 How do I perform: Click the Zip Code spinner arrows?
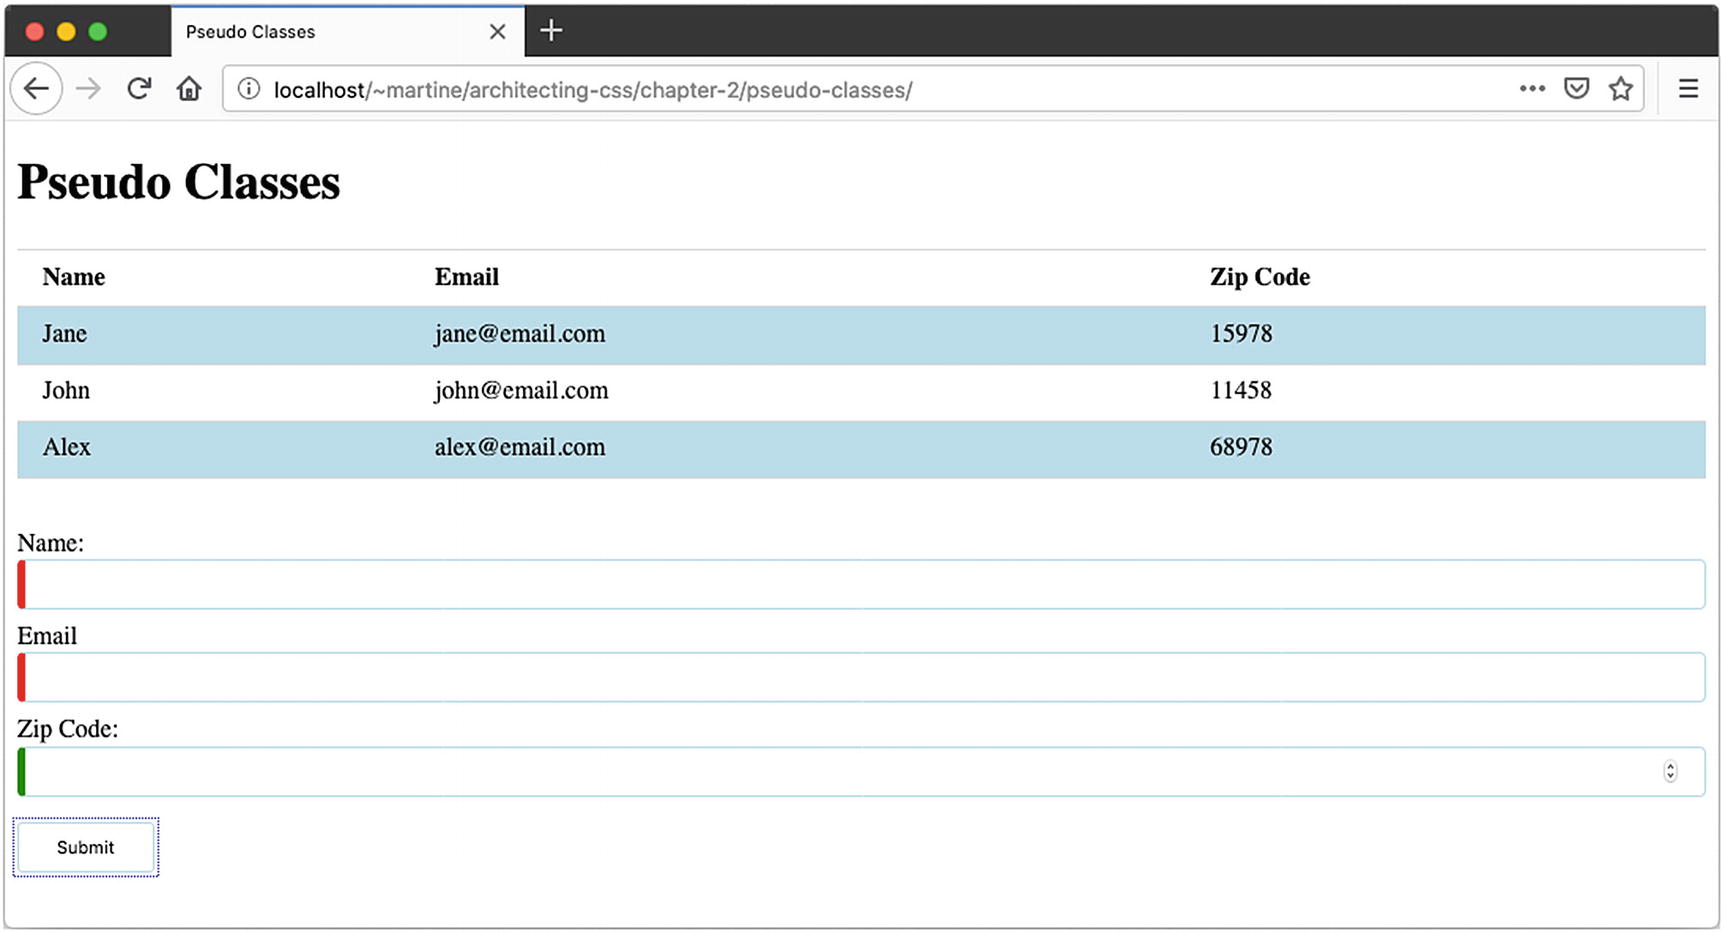(1670, 772)
